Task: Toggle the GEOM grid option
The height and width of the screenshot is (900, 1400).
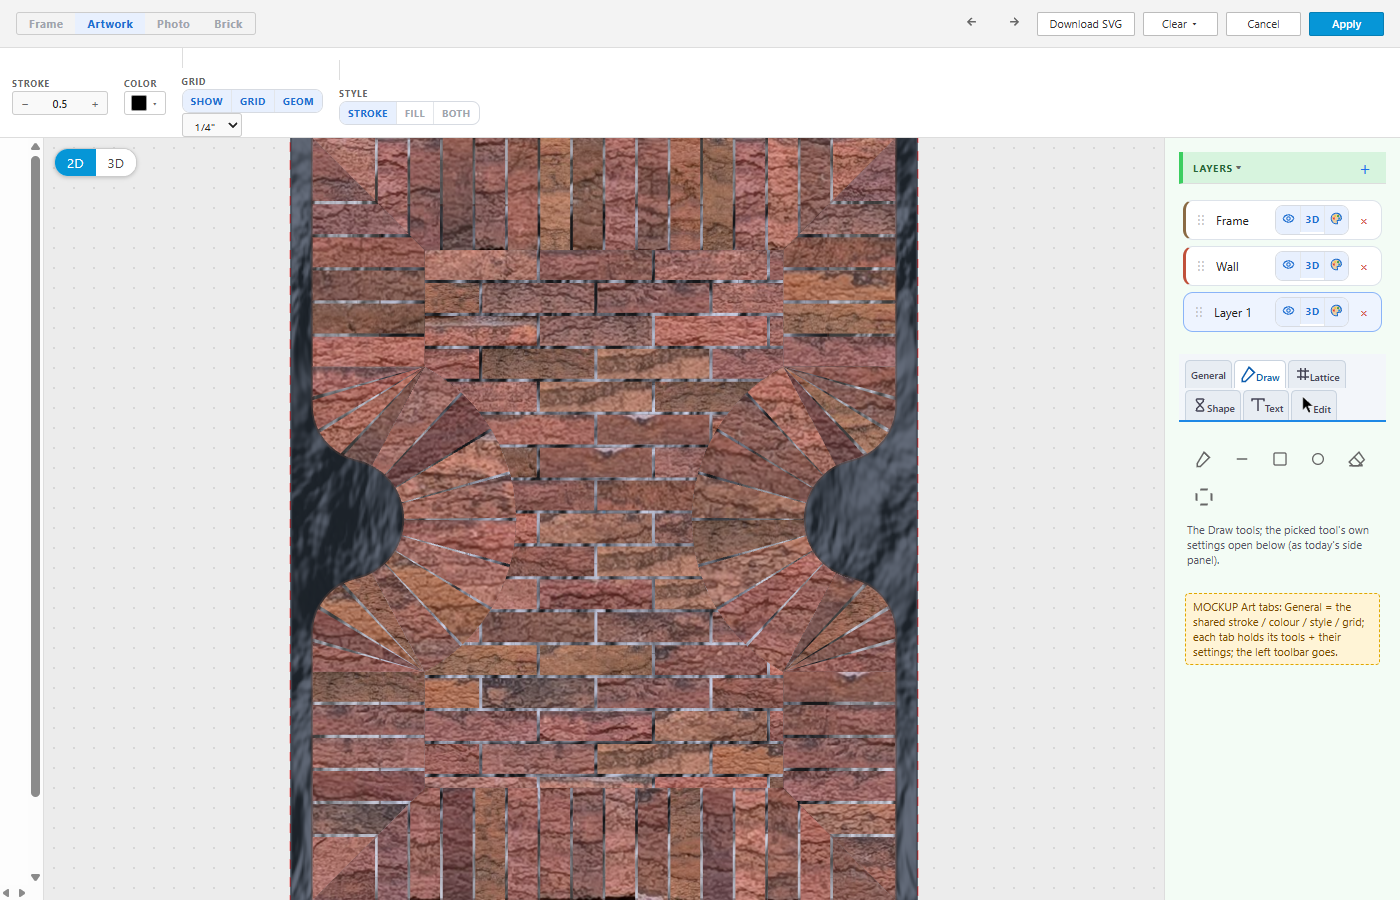Action: [x=298, y=101]
